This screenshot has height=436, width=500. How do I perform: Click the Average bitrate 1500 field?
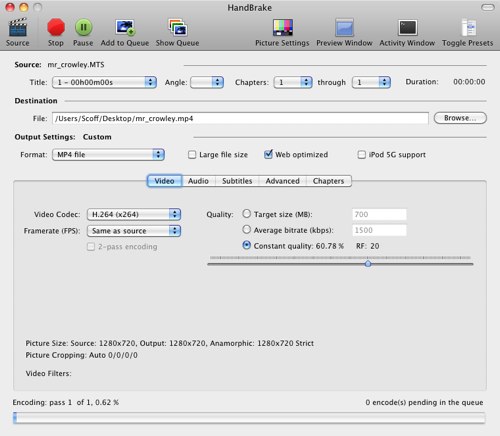(379, 230)
